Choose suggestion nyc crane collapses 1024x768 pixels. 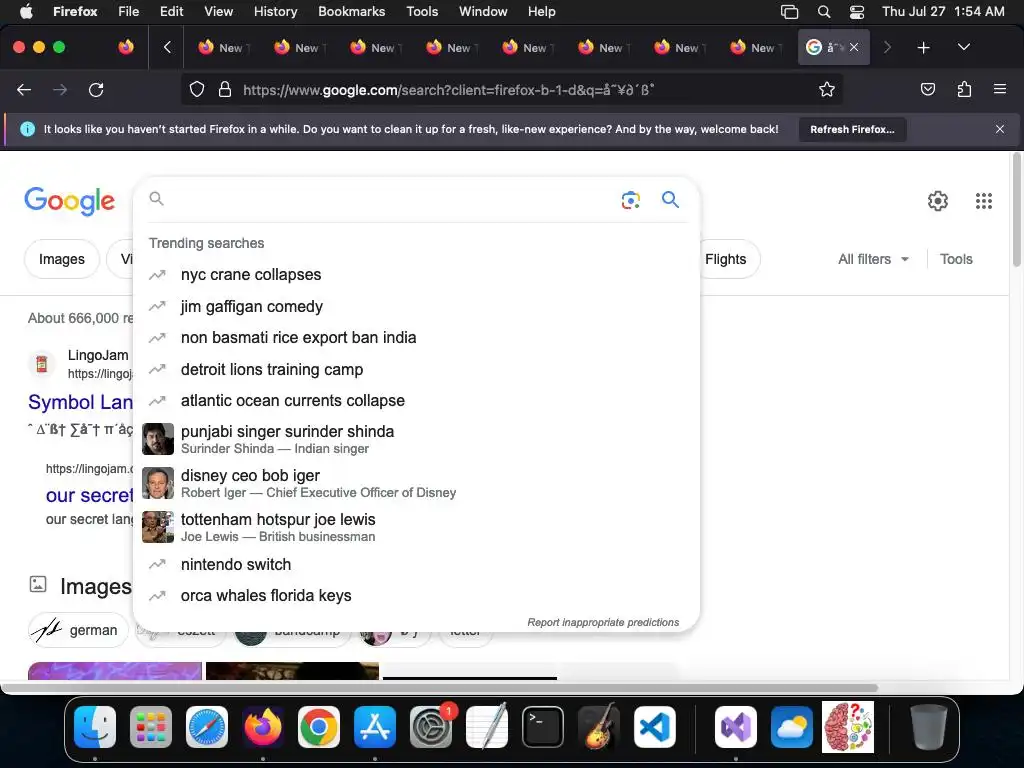click(x=415, y=275)
